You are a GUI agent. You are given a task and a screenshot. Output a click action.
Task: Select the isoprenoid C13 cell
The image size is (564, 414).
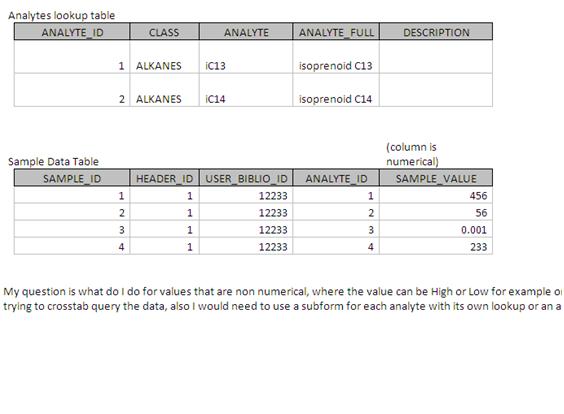[x=336, y=57]
